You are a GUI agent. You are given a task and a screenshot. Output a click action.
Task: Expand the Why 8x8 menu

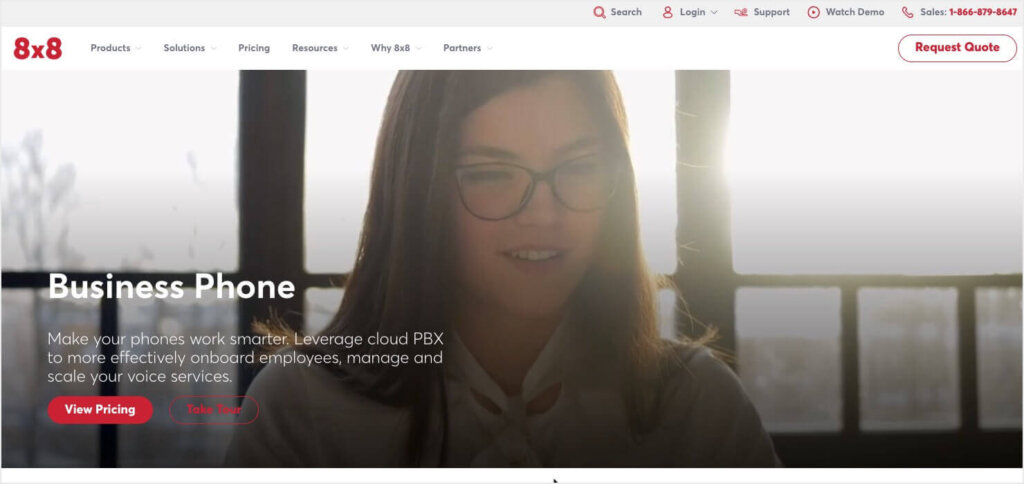[x=396, y=48]
